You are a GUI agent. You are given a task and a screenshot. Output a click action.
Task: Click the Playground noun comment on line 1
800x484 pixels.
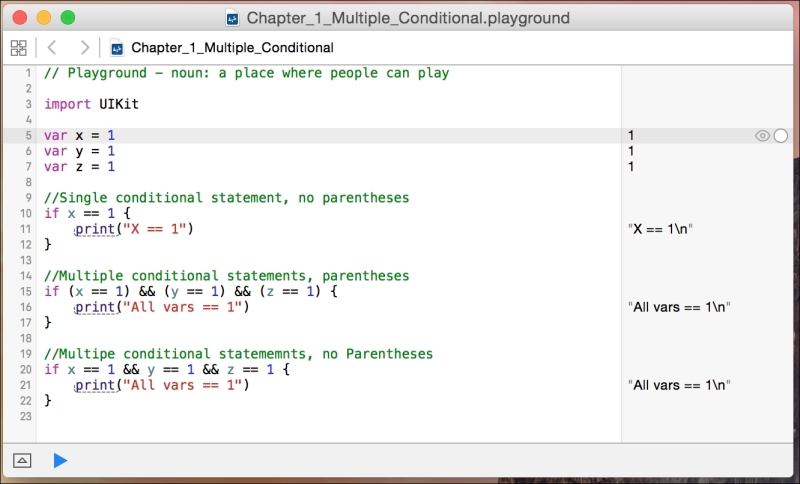click(x=246, y=73)
